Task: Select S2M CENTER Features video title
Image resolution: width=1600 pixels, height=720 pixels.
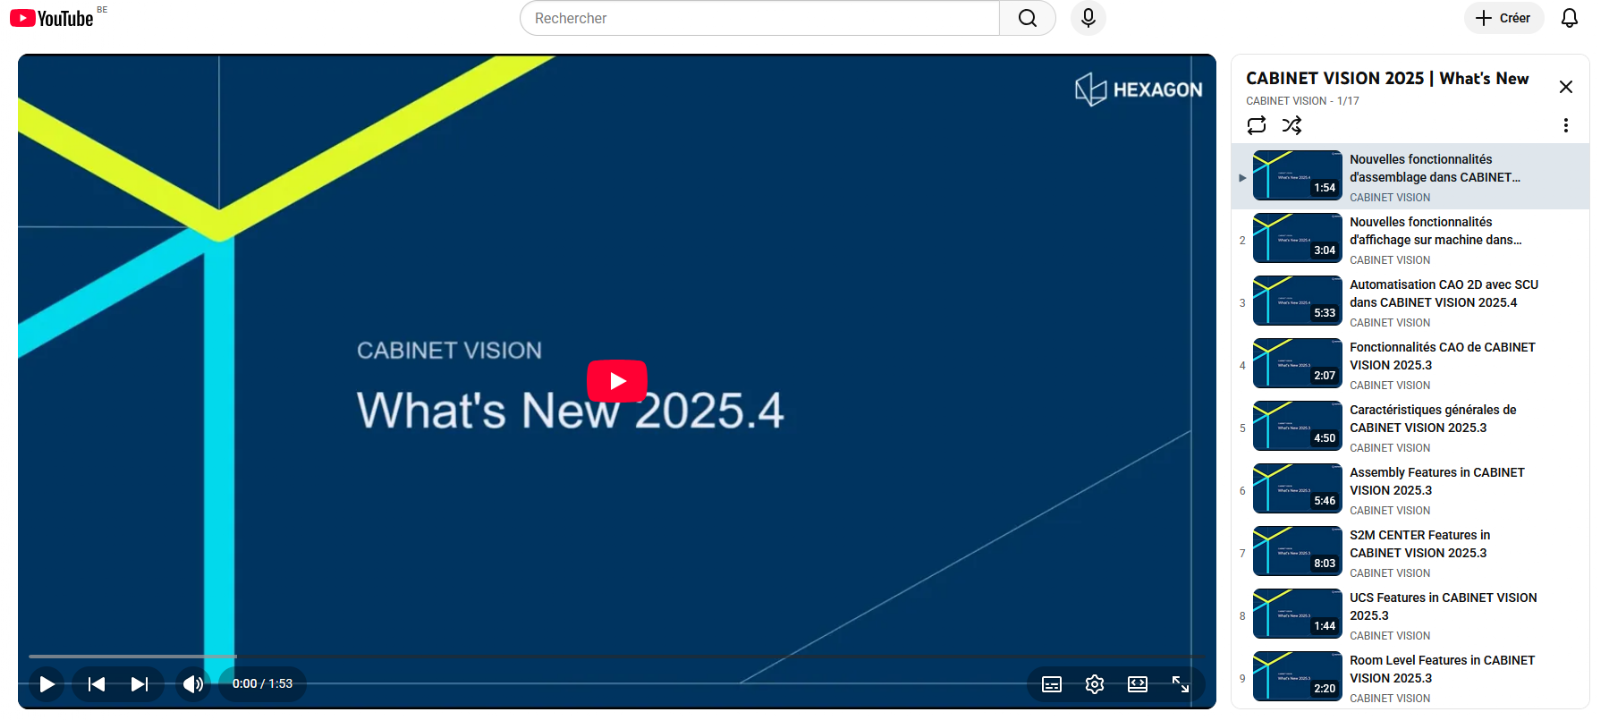Action: pos(1420,544)
